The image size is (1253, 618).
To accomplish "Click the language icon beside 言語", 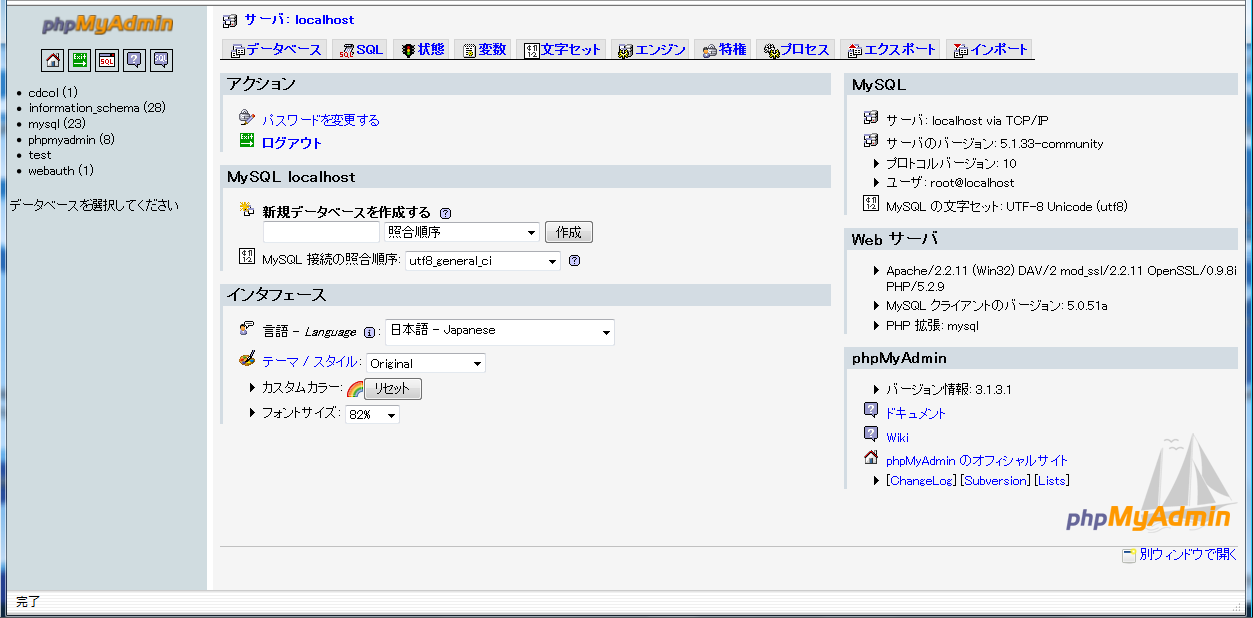I will [x=247, y=329].
